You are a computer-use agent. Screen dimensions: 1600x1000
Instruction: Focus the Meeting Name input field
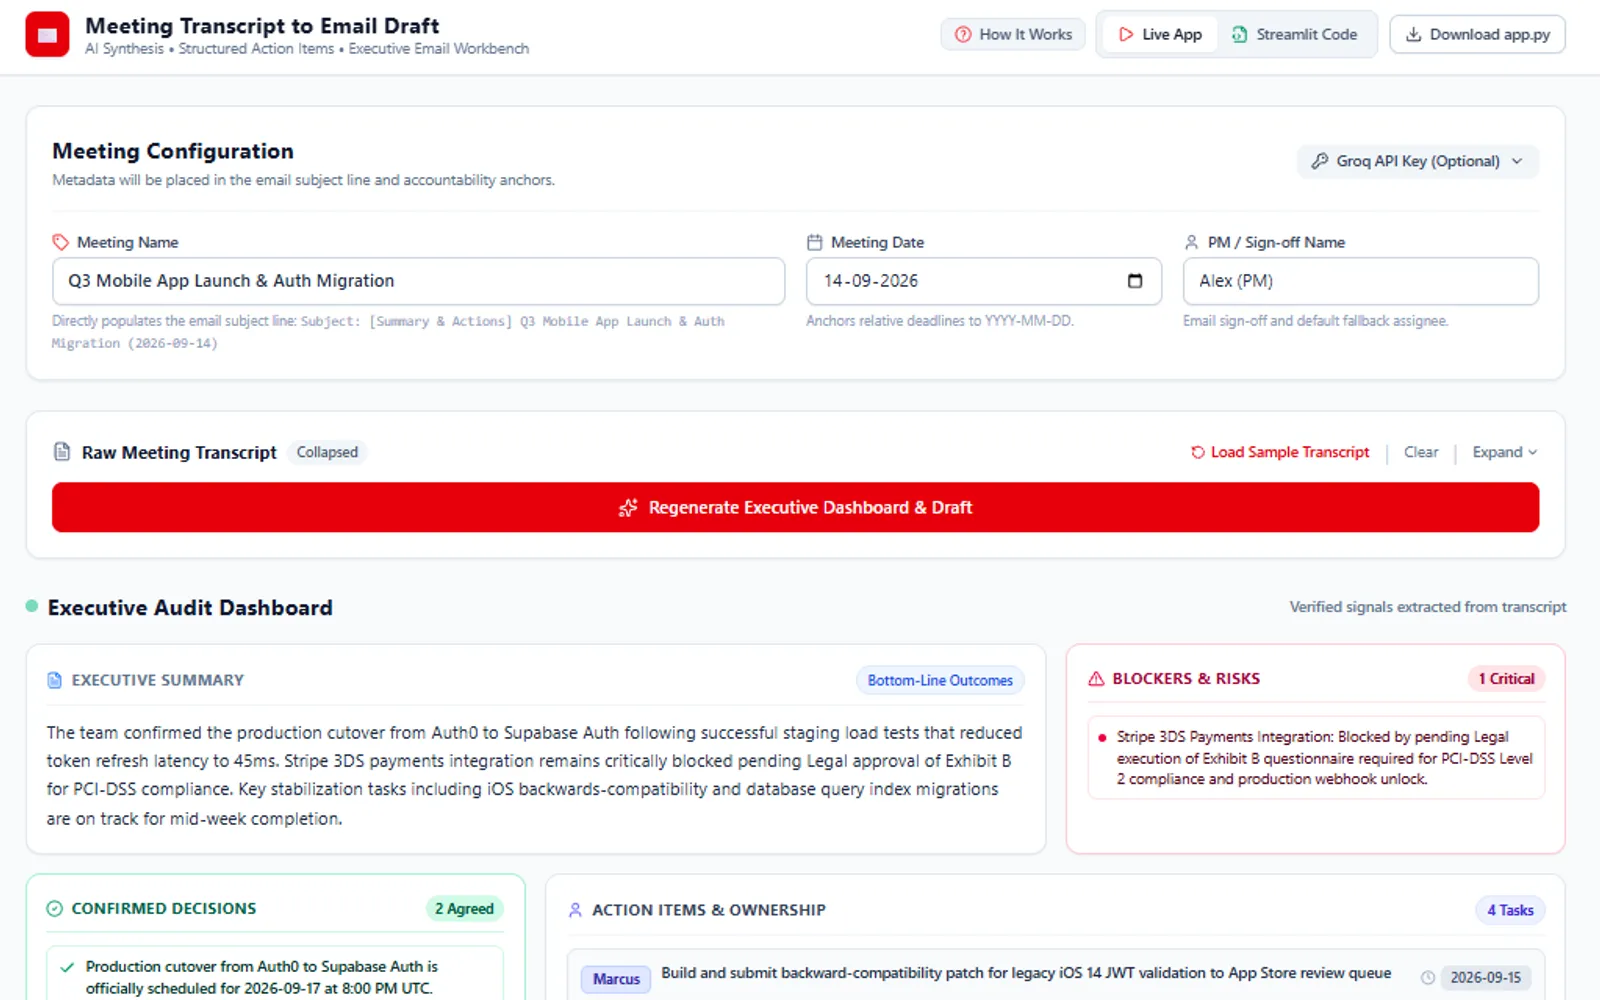(418, 281)
